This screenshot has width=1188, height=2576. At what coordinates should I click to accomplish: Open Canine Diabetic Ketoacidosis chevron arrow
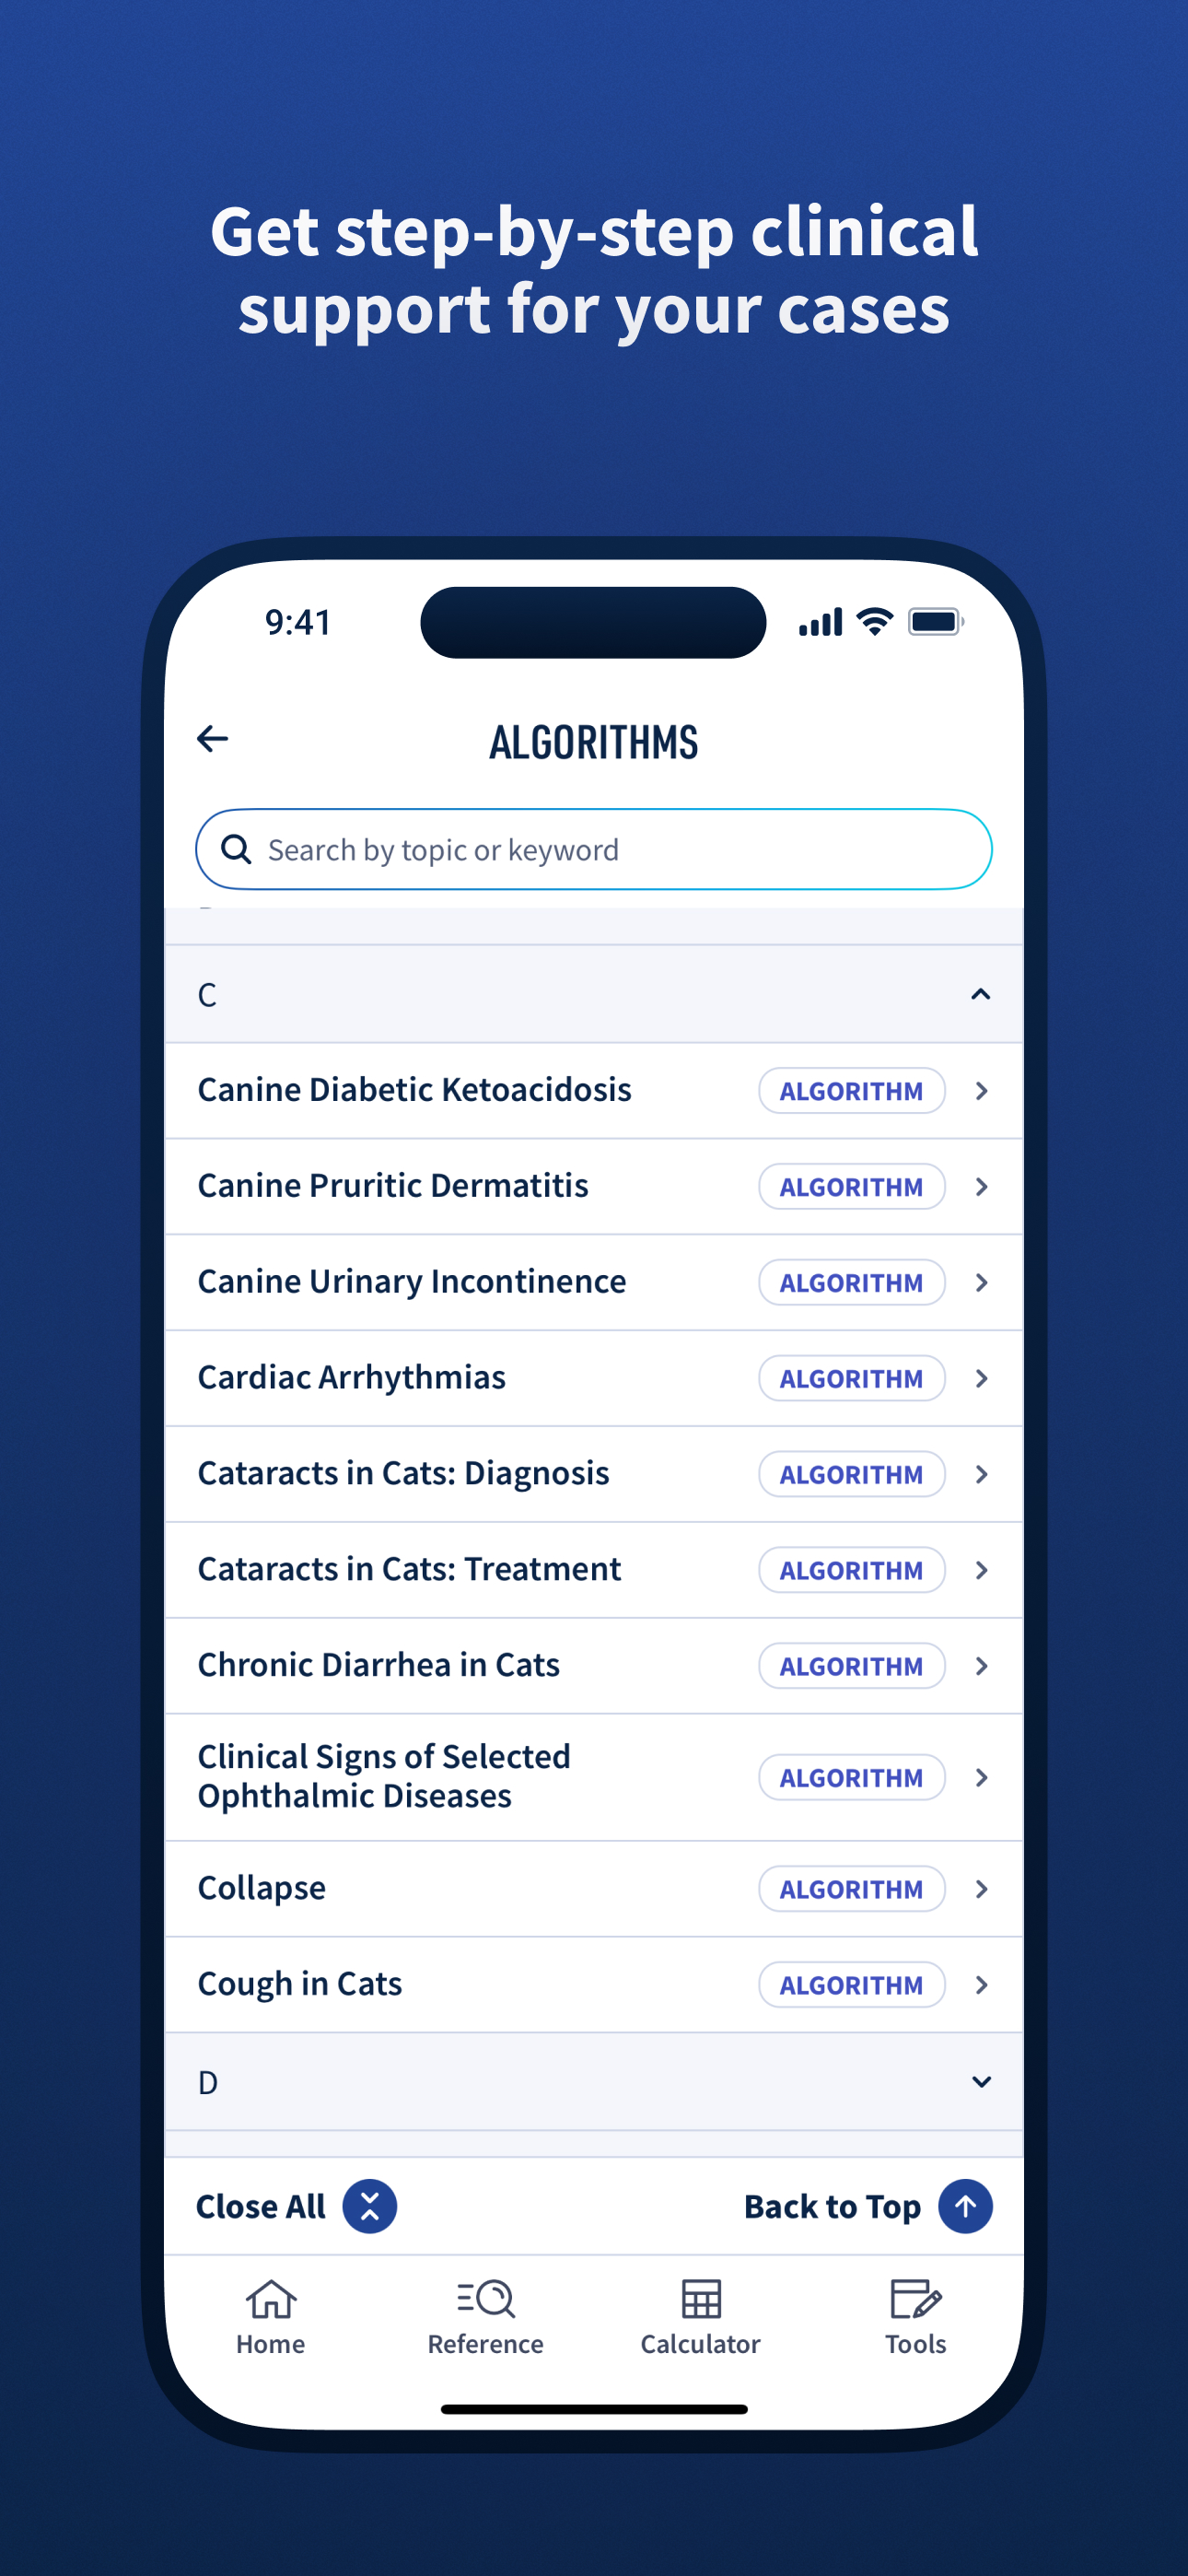pos(982,1091)
